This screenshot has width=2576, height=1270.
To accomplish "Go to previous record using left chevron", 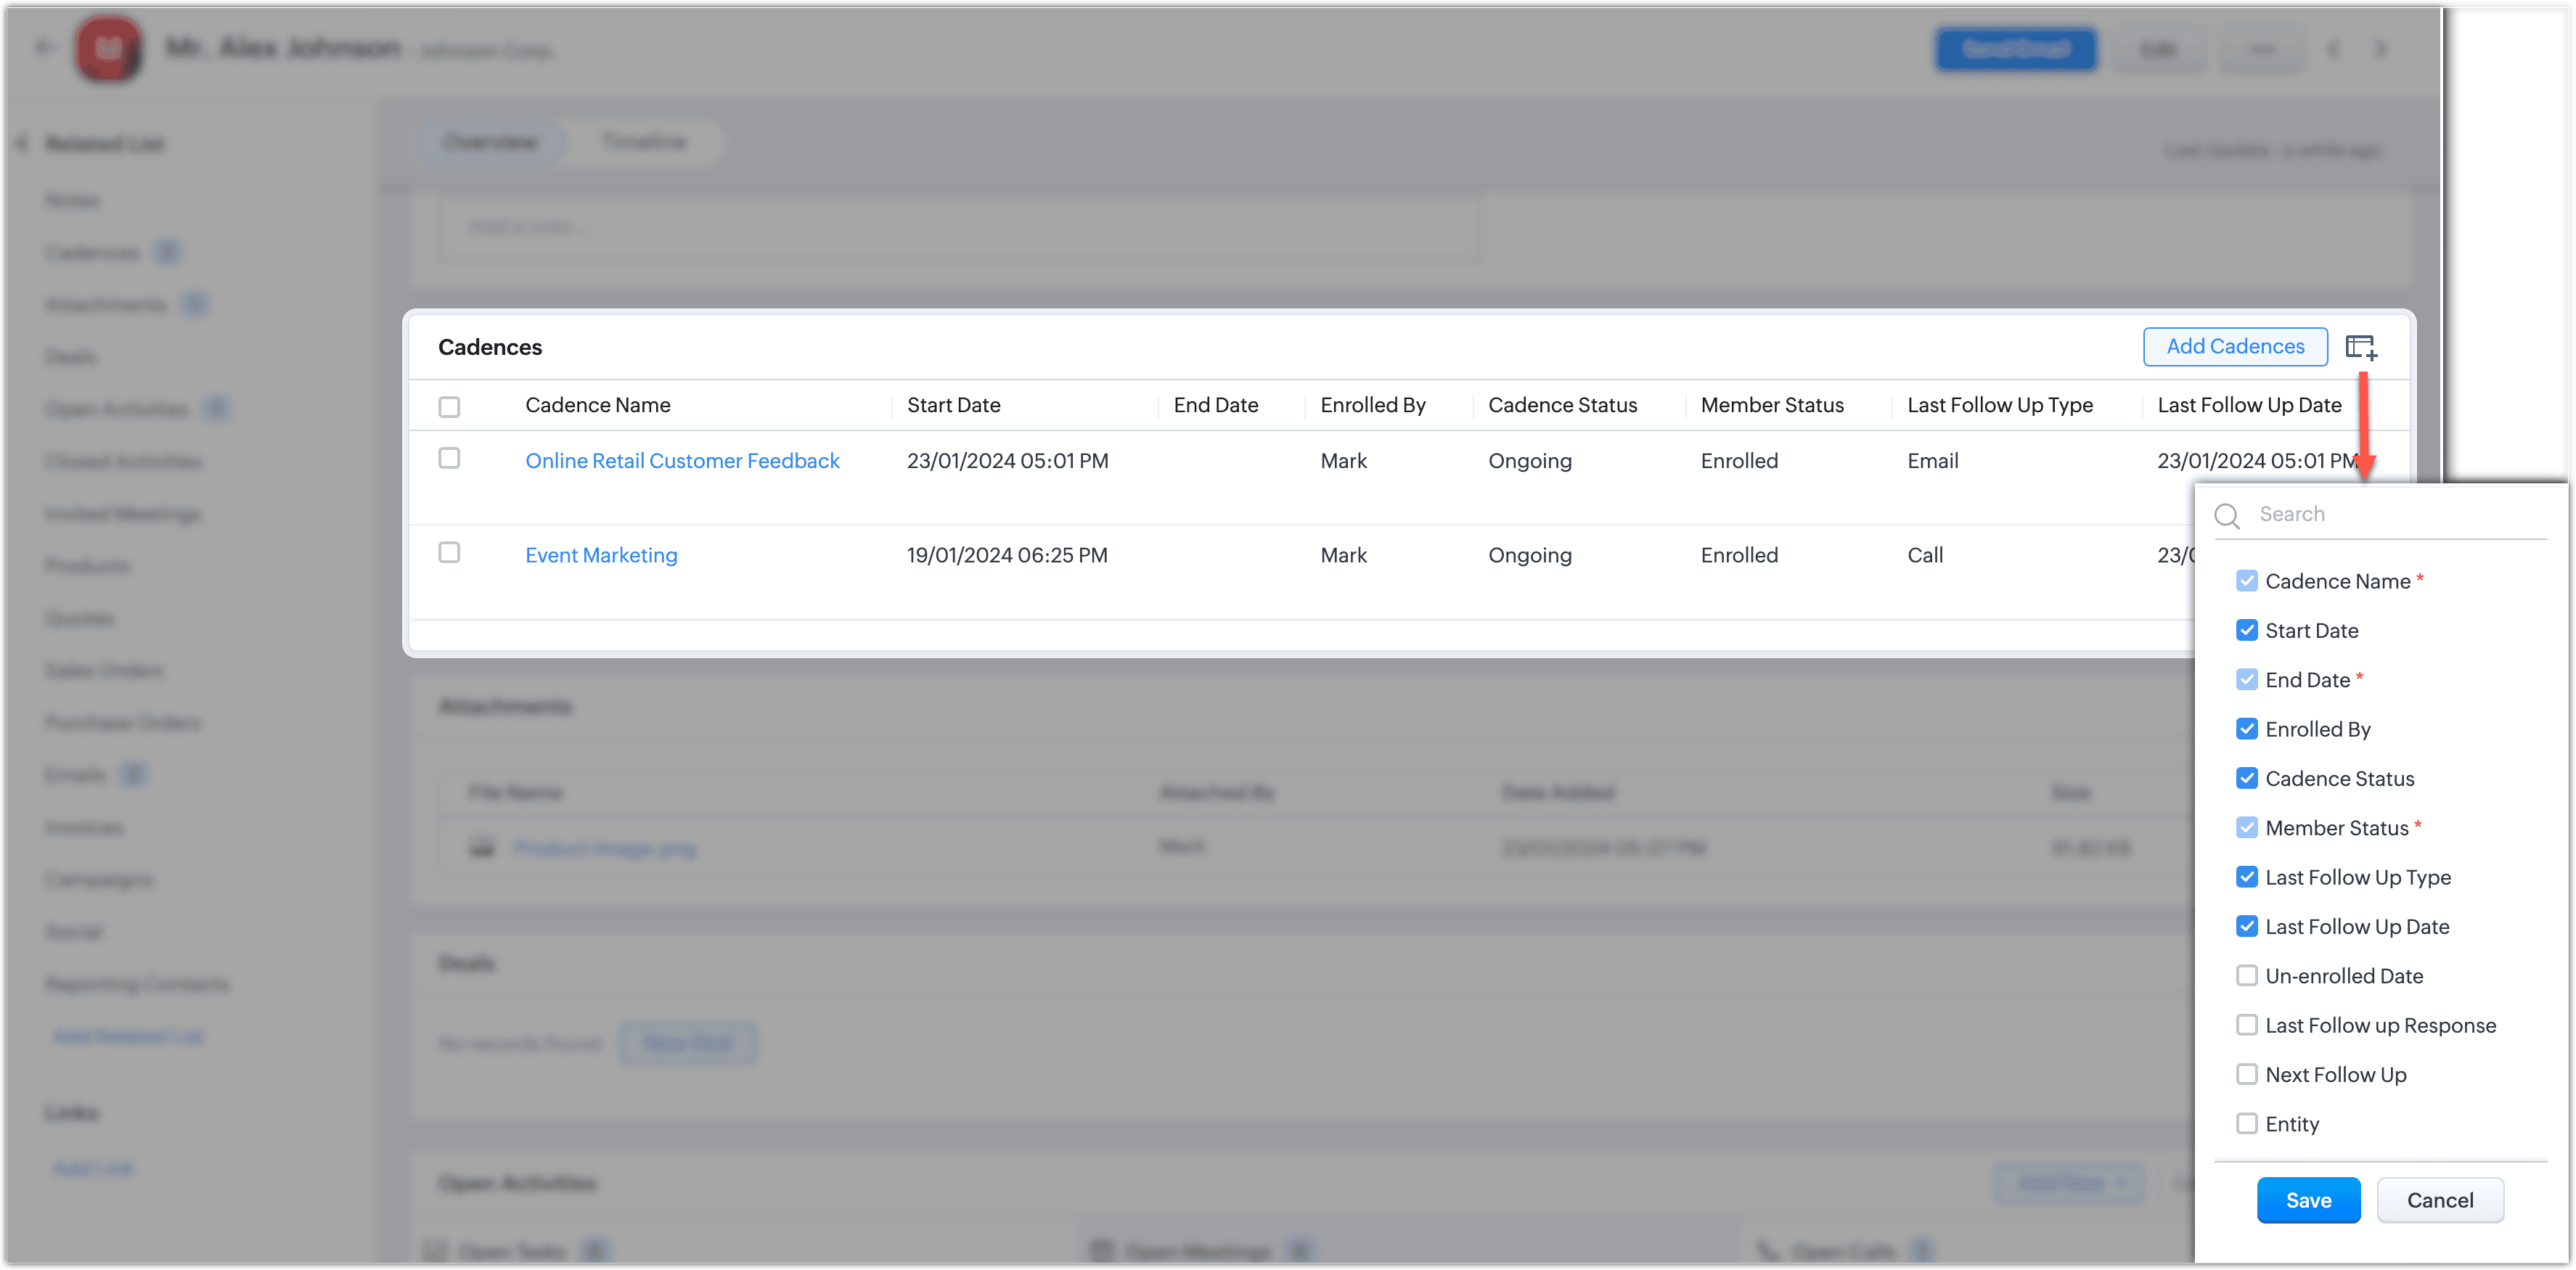I will coord(2333,50).
